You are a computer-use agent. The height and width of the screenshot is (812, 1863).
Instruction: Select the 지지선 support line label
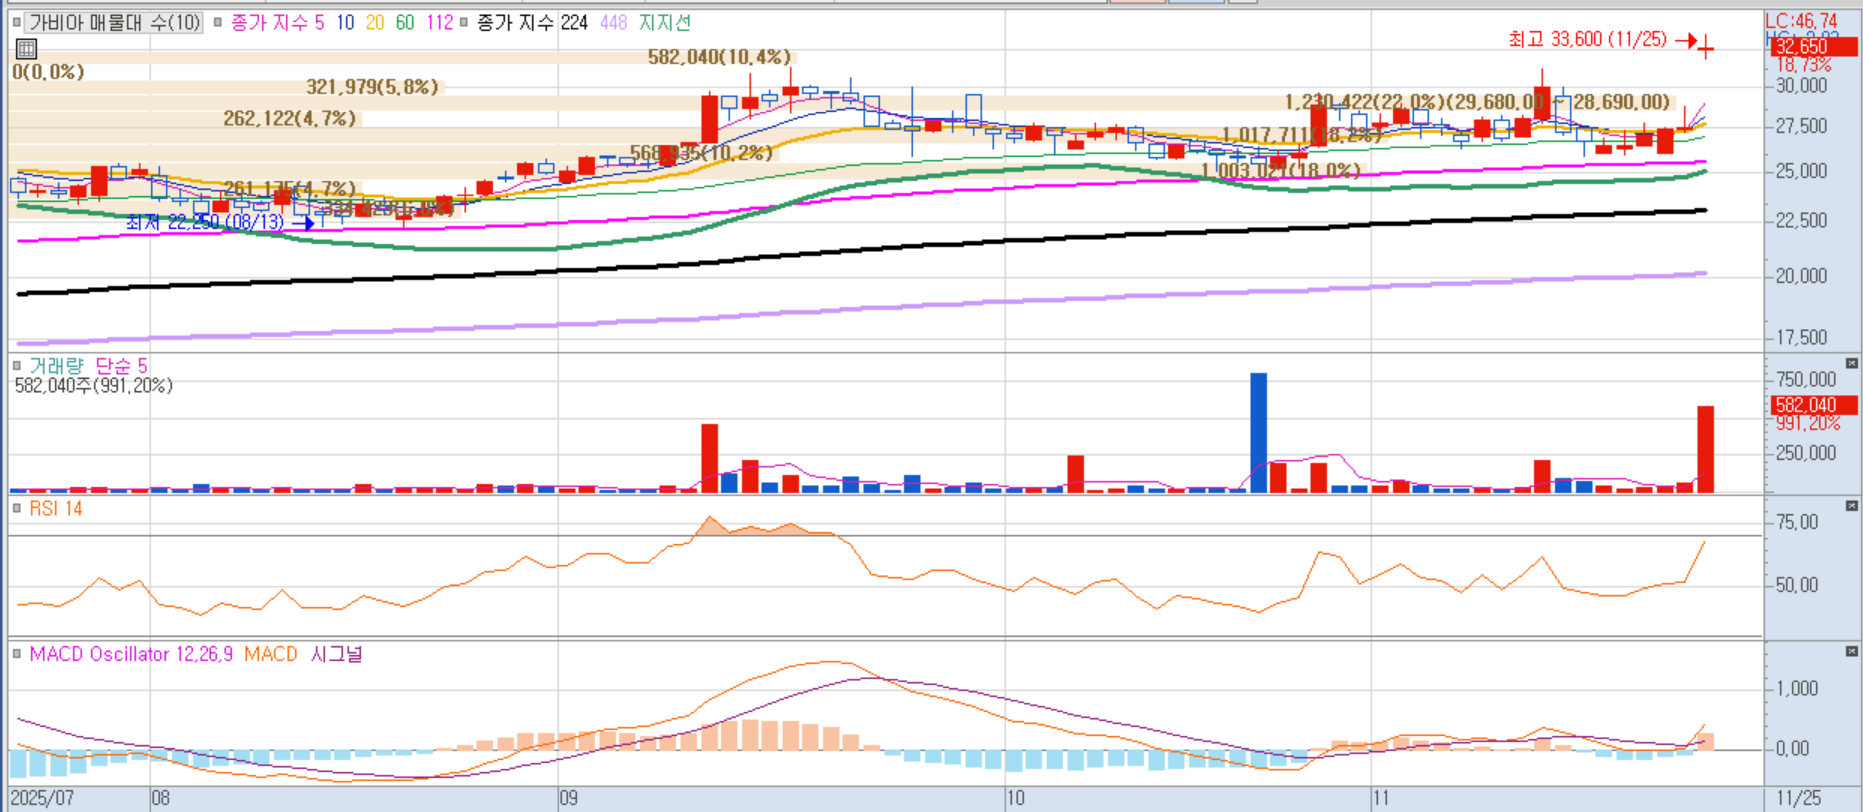pos(664,22)
